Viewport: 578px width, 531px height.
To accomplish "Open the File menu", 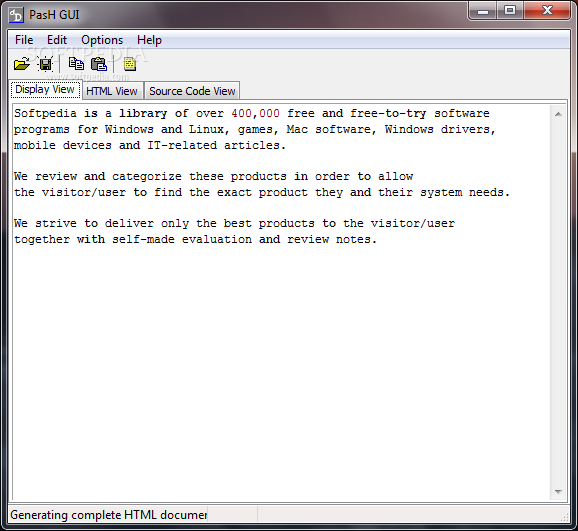I will pos(24,40).
